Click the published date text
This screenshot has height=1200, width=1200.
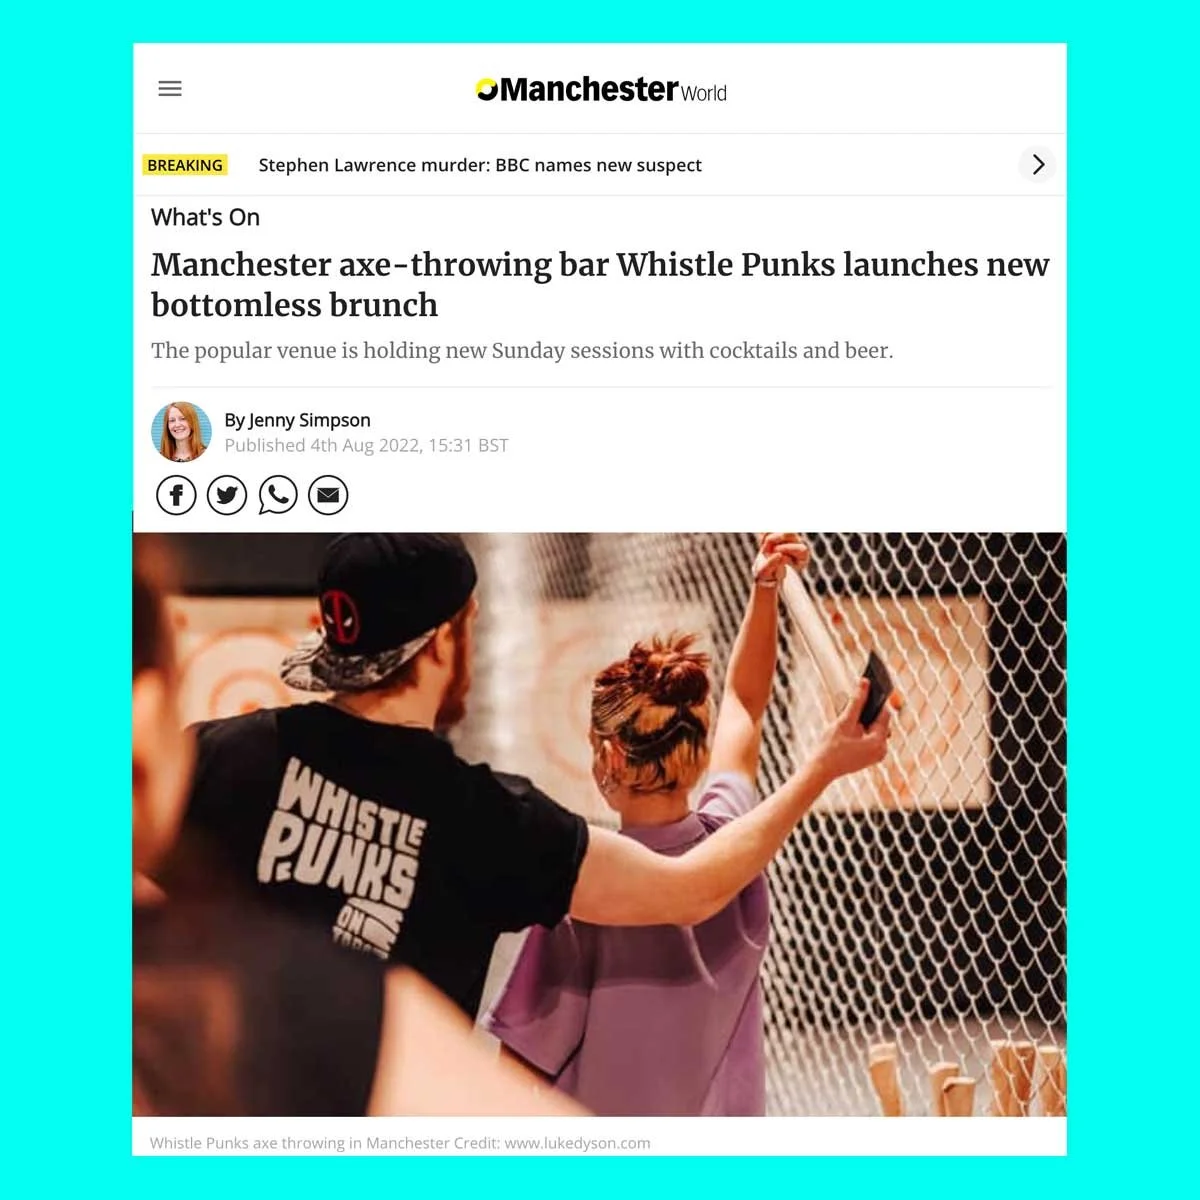pos(366,445)
